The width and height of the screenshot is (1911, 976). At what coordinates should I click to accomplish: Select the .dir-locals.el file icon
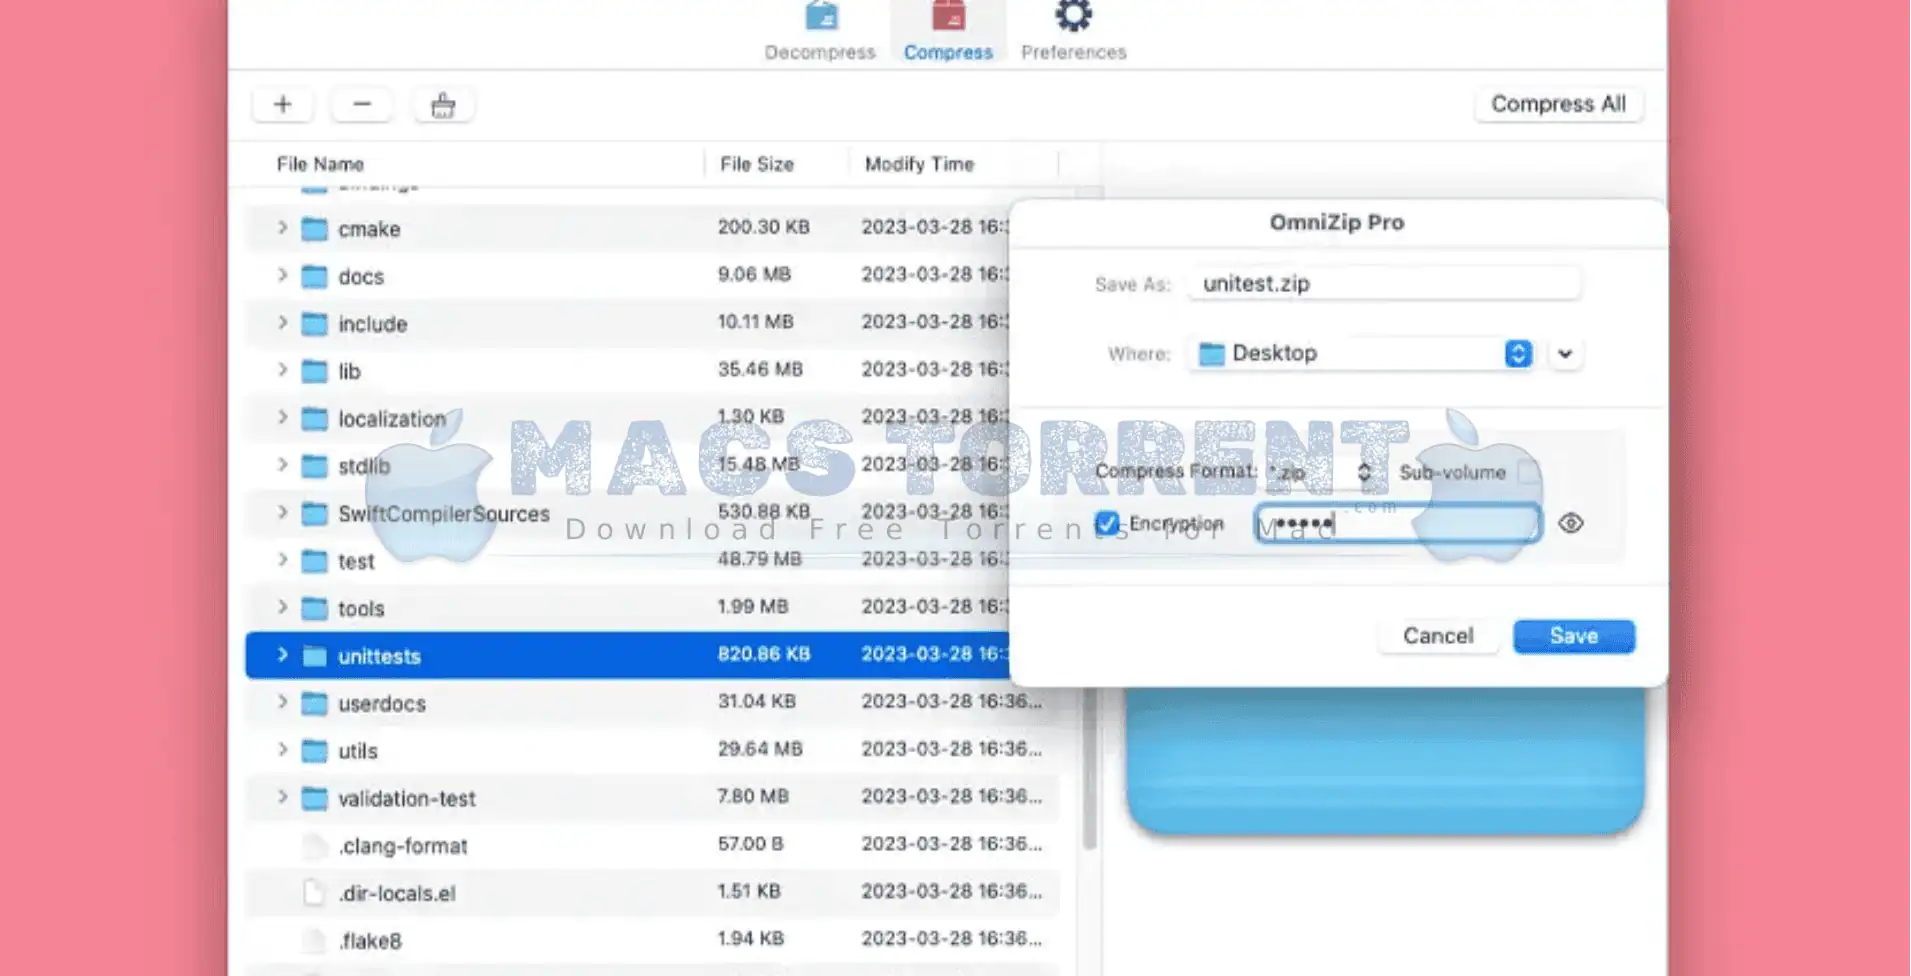coord(314,893)
